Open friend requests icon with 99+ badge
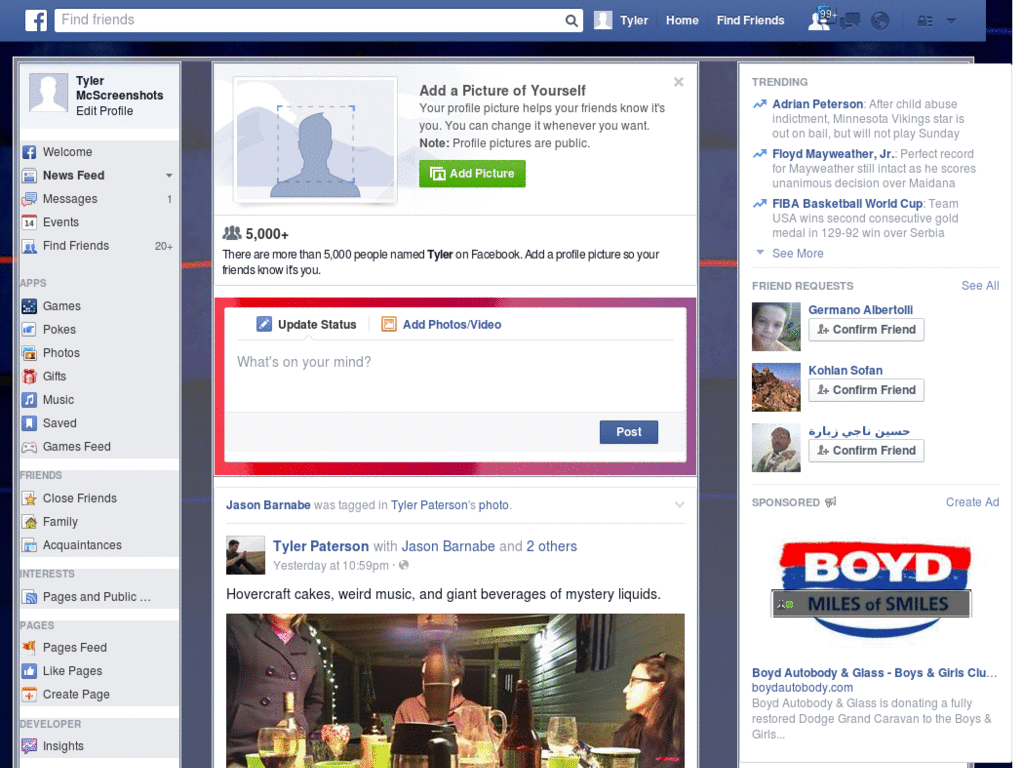Viewport: 1024px width, 768px height. [x=822, y=20]
